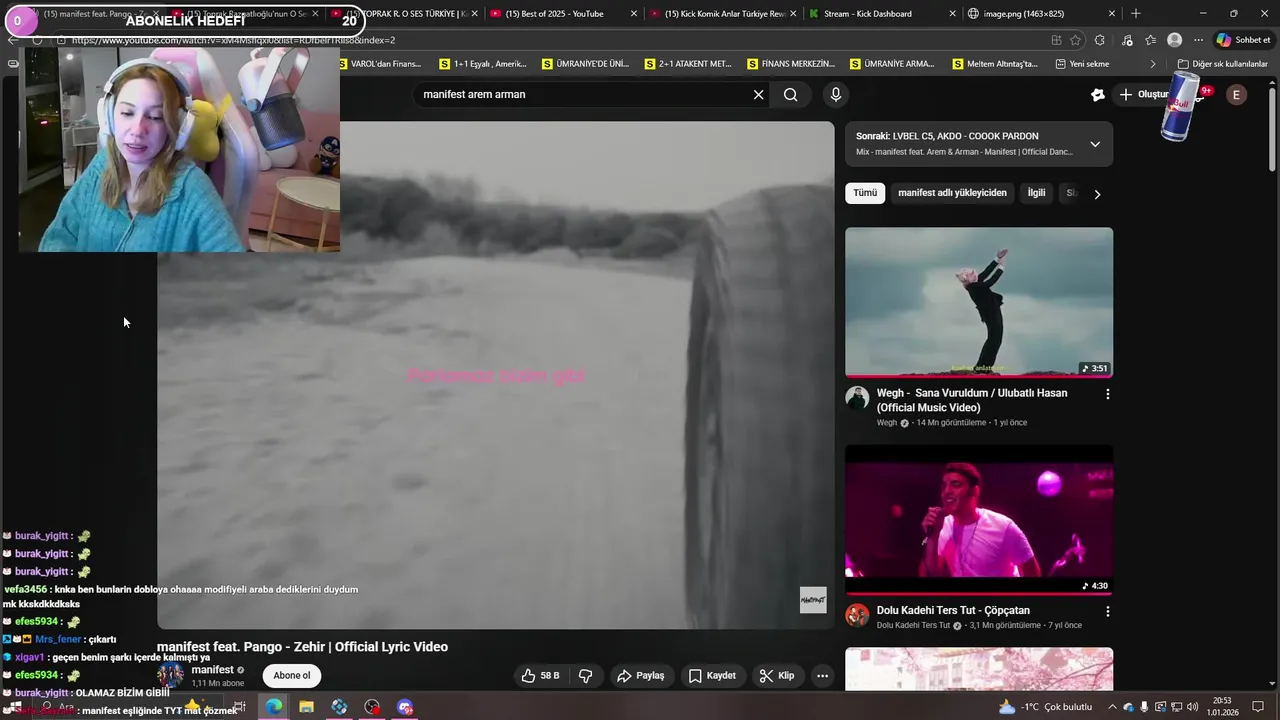
Task: Like the video with the thumbs-up button
Action: [540, 676]
